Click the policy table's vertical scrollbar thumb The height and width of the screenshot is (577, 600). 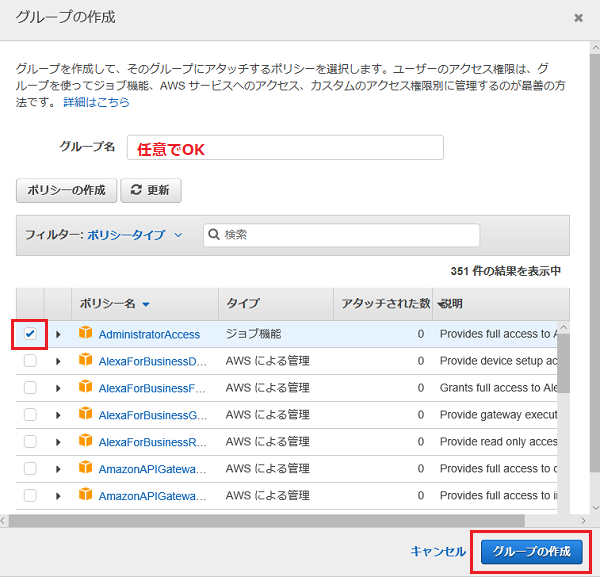pyautogui.click(x=563, y=363)
